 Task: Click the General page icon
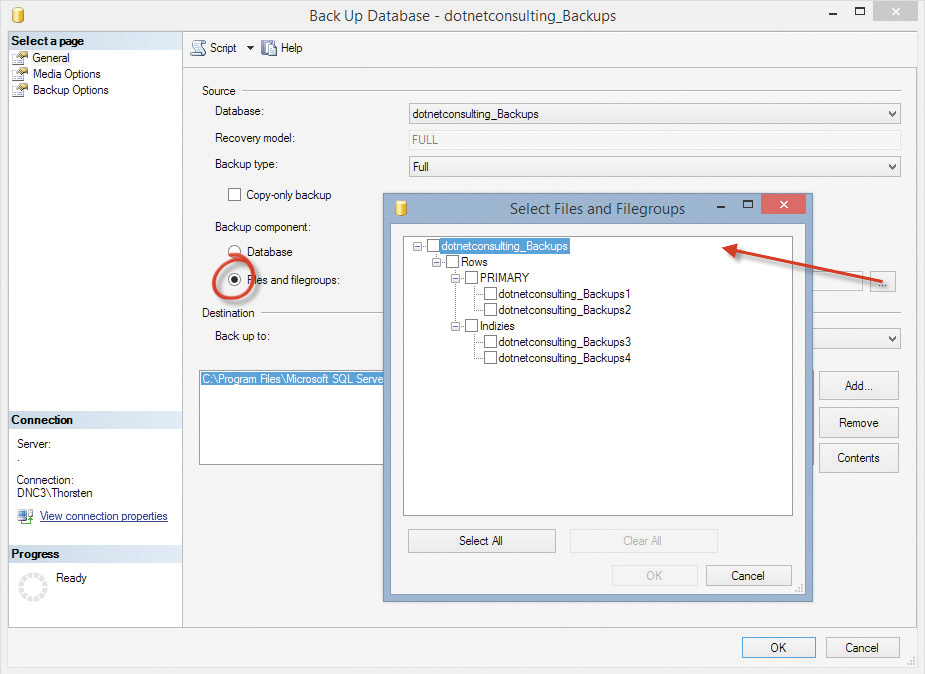[20, 58]
